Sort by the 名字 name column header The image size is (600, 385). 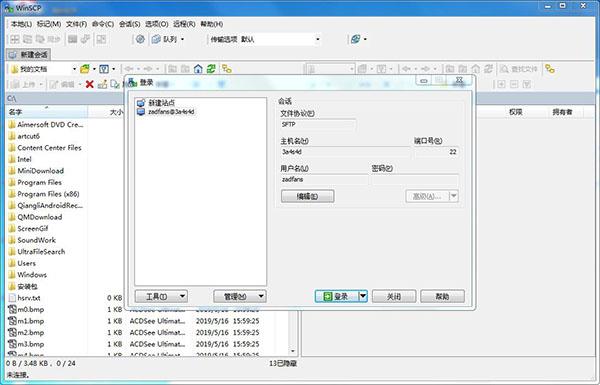pyautogui.click(x=47, y=112)
